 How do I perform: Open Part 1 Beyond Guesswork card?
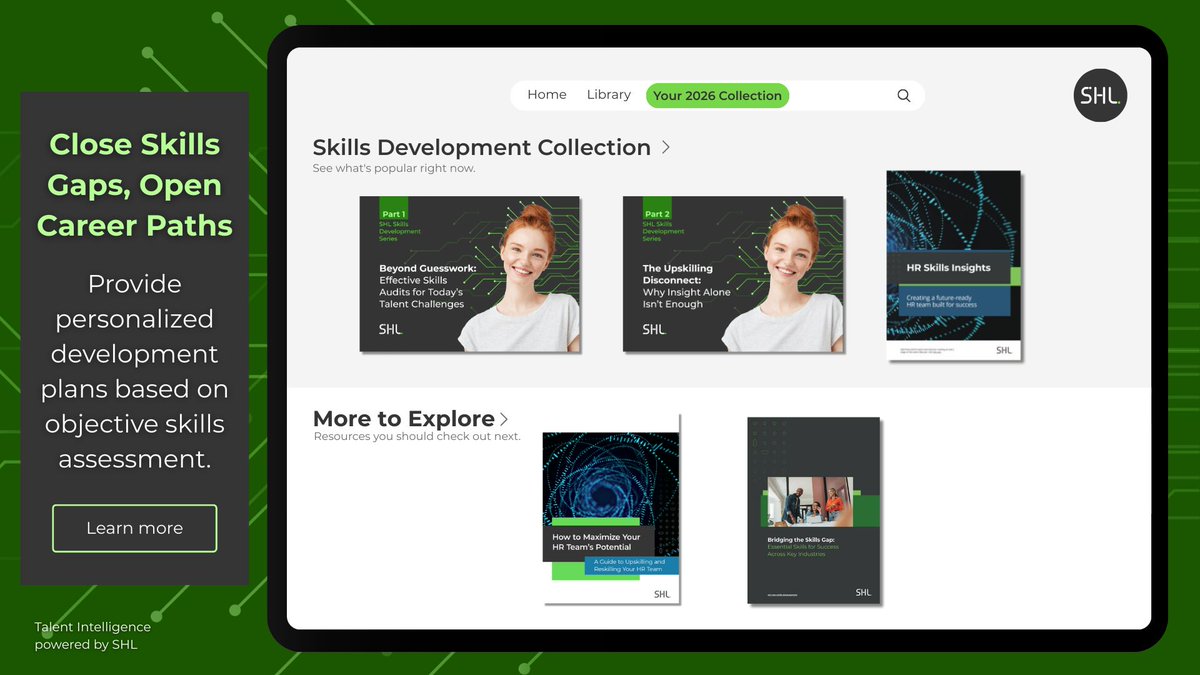470,274
